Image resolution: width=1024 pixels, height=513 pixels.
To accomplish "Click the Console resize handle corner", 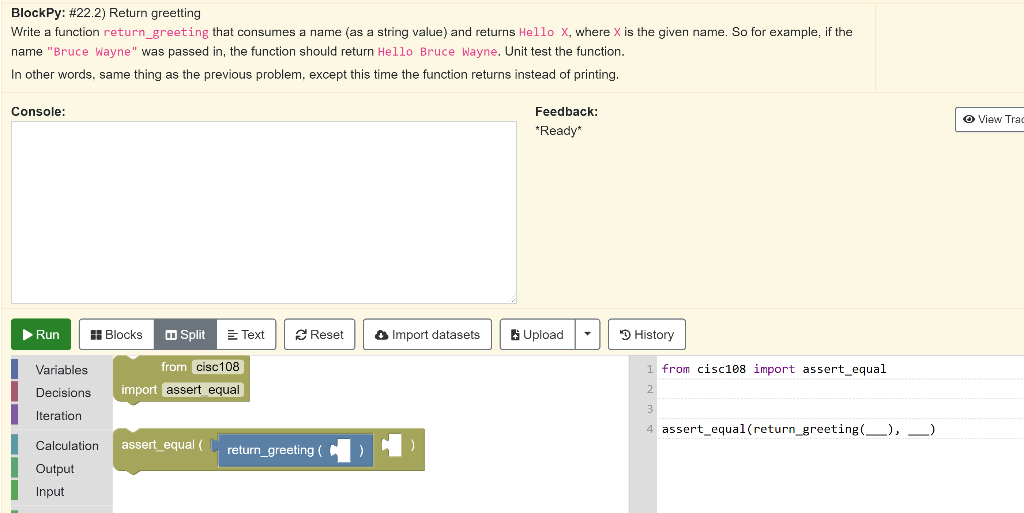I will tap(512, 299).
